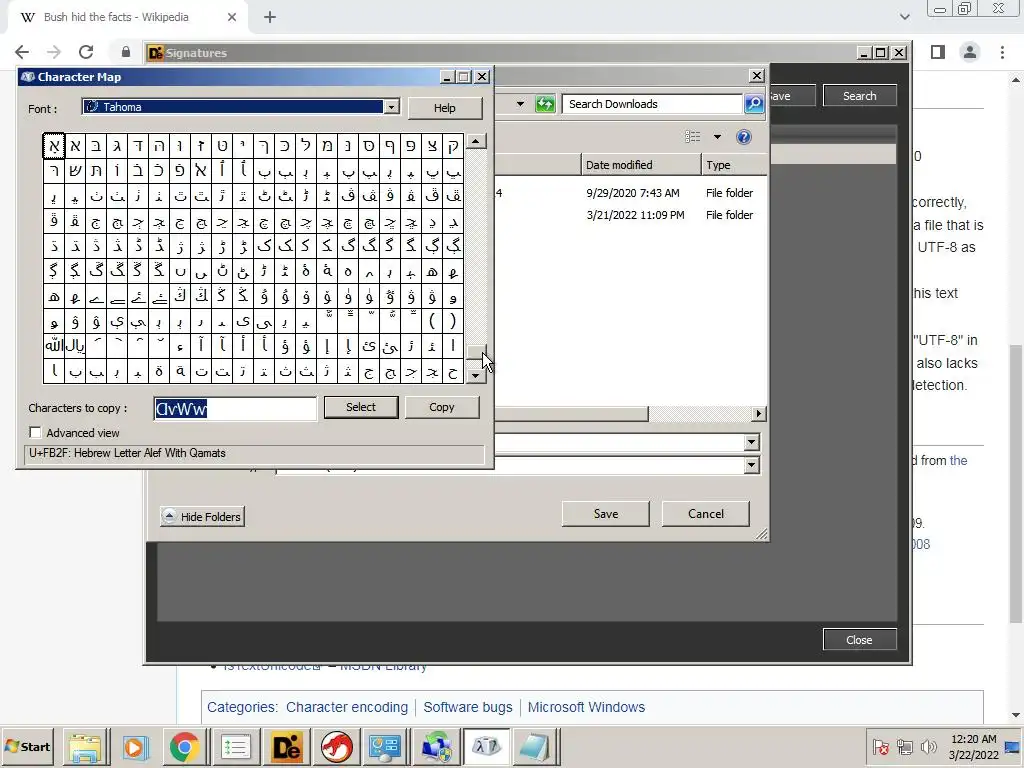Click Search button in Signatures window
Image resolution: width=1024 pixels, height=768 pixels.
859,96
